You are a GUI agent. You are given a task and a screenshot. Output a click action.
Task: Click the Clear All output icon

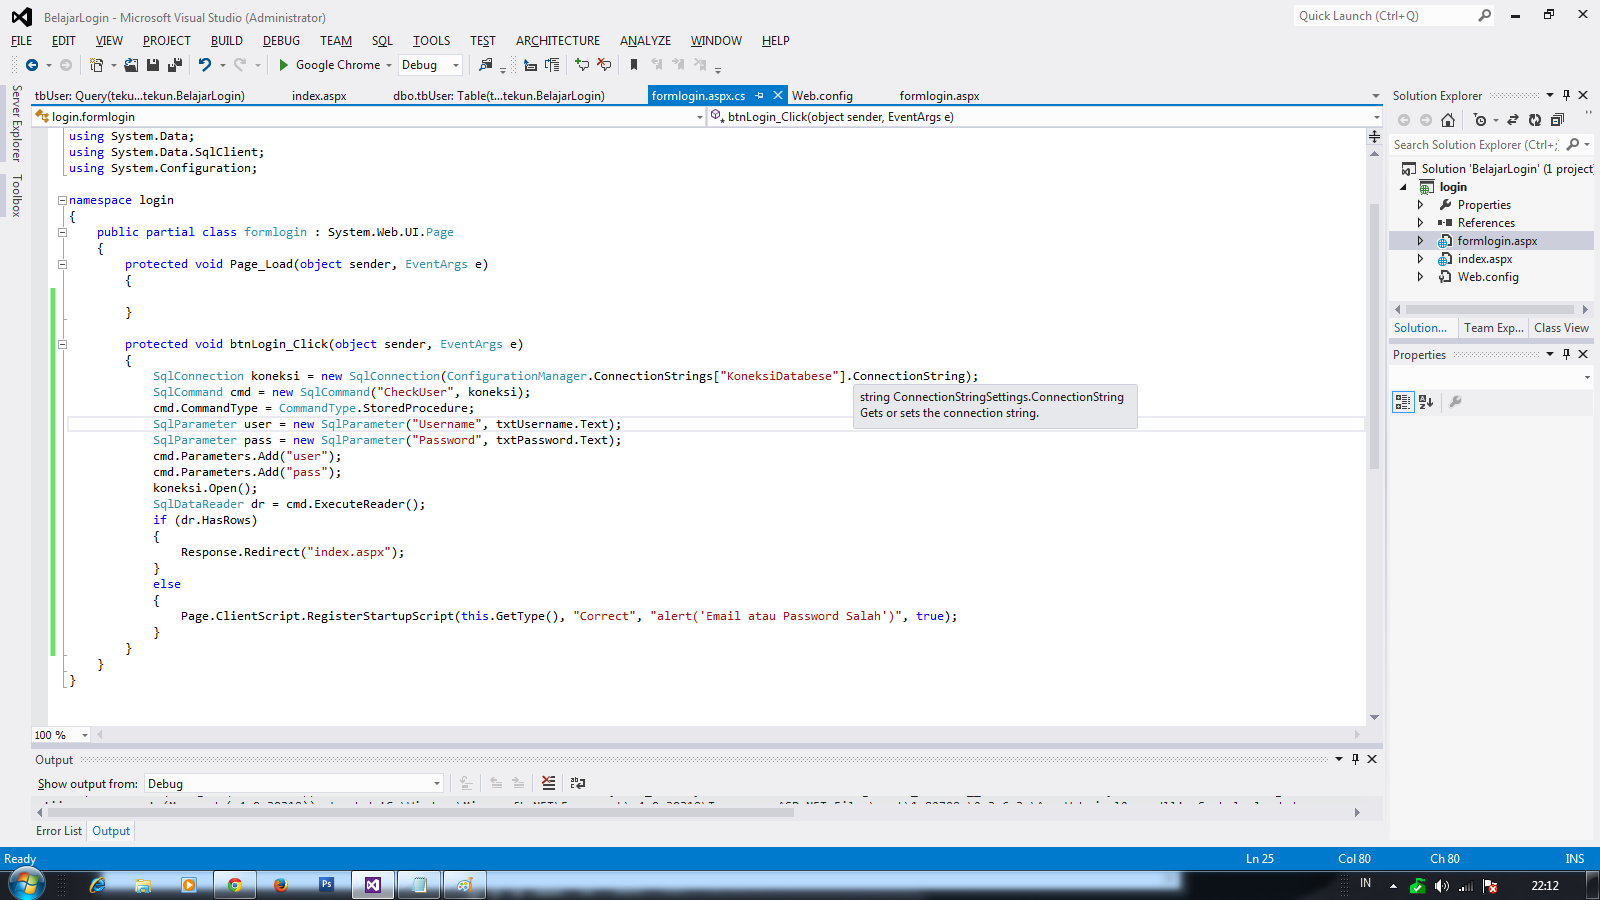coord(548,784)
